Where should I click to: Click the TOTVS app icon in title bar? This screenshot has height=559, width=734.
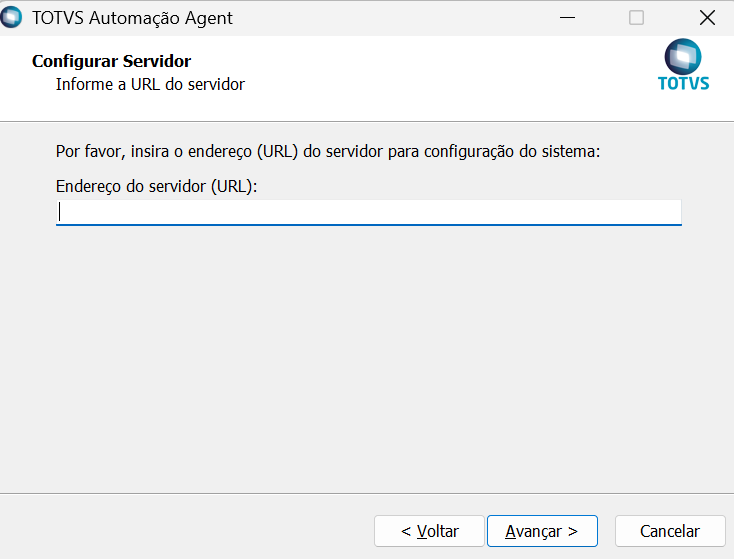tap(13, 18)
